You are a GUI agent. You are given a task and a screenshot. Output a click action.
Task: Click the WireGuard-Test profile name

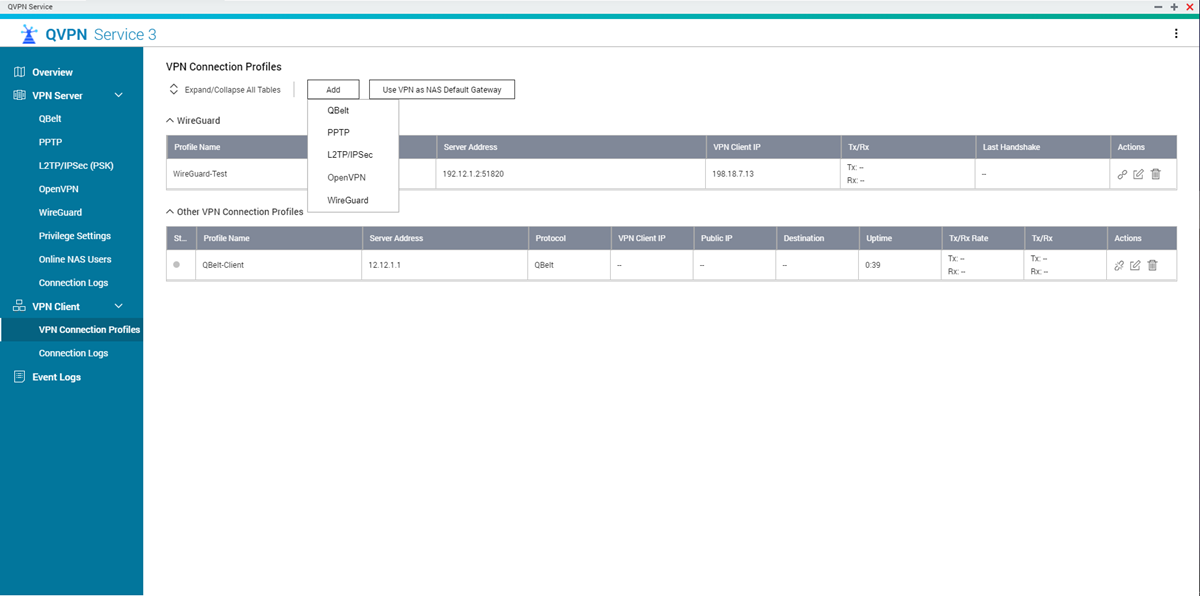pos(200,173)
